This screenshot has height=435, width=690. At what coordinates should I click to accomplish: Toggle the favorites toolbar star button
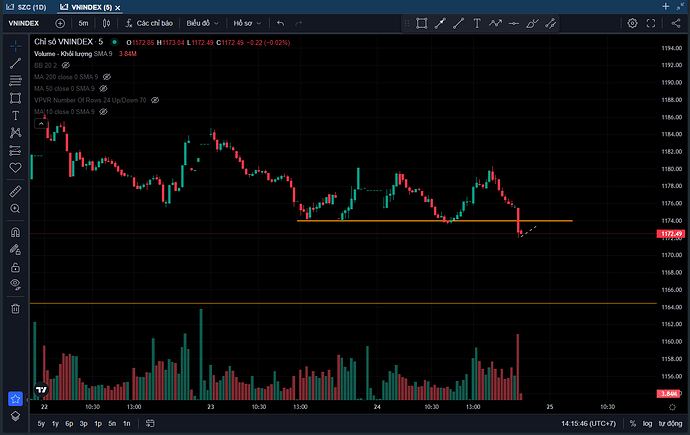(x=15, y=399)
